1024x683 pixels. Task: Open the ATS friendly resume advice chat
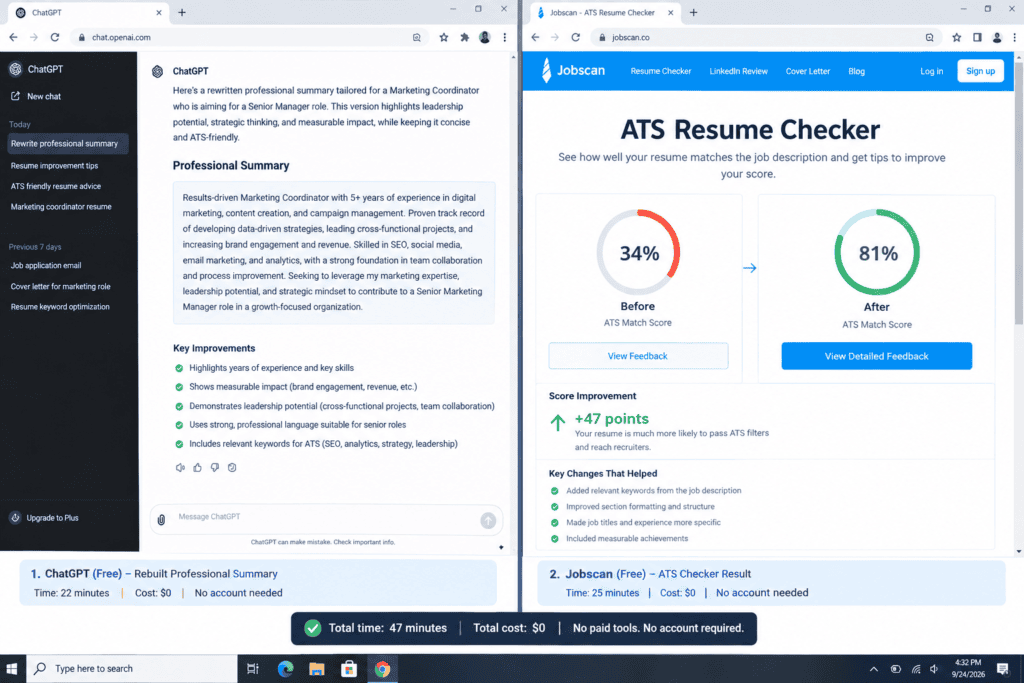click(x=56, y=186)
